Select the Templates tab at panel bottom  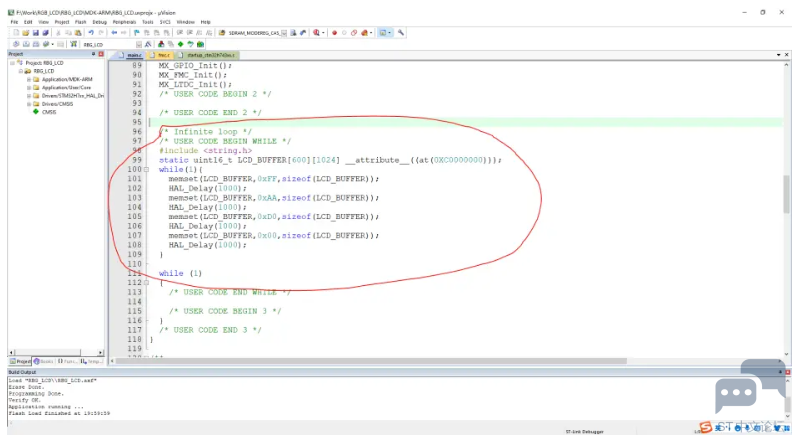coord(91,361)
